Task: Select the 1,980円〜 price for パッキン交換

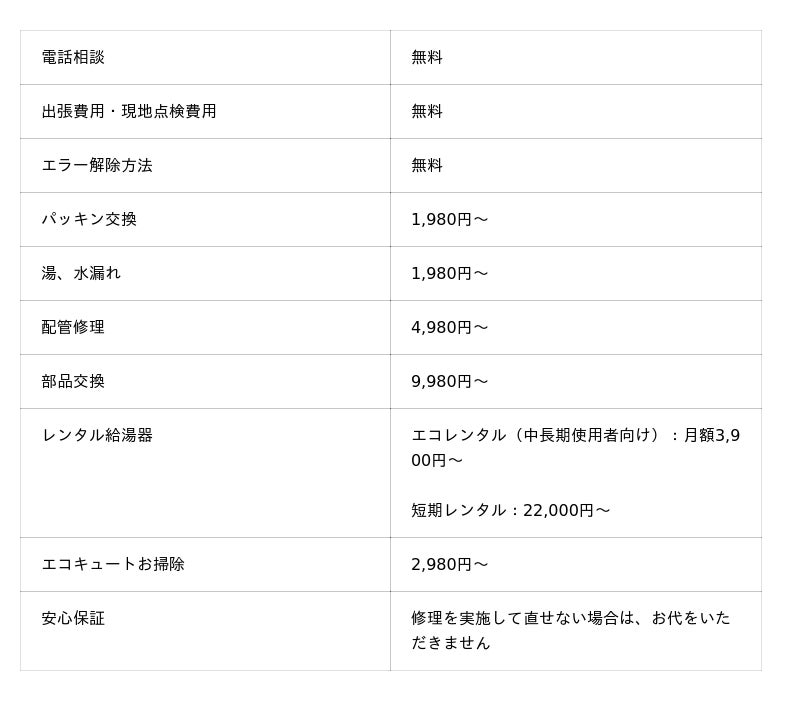Action: tap(450, 219)
